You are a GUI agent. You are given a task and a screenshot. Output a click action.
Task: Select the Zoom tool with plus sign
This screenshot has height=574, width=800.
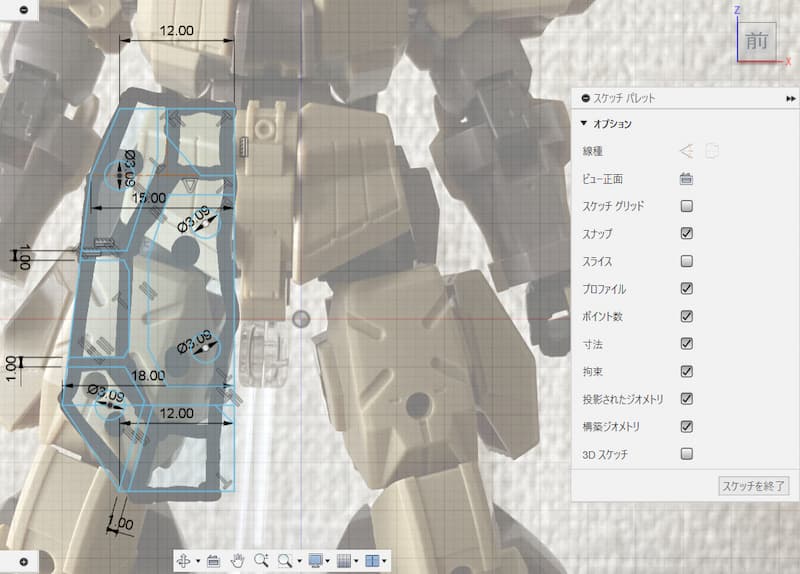[x=261, y=560]
